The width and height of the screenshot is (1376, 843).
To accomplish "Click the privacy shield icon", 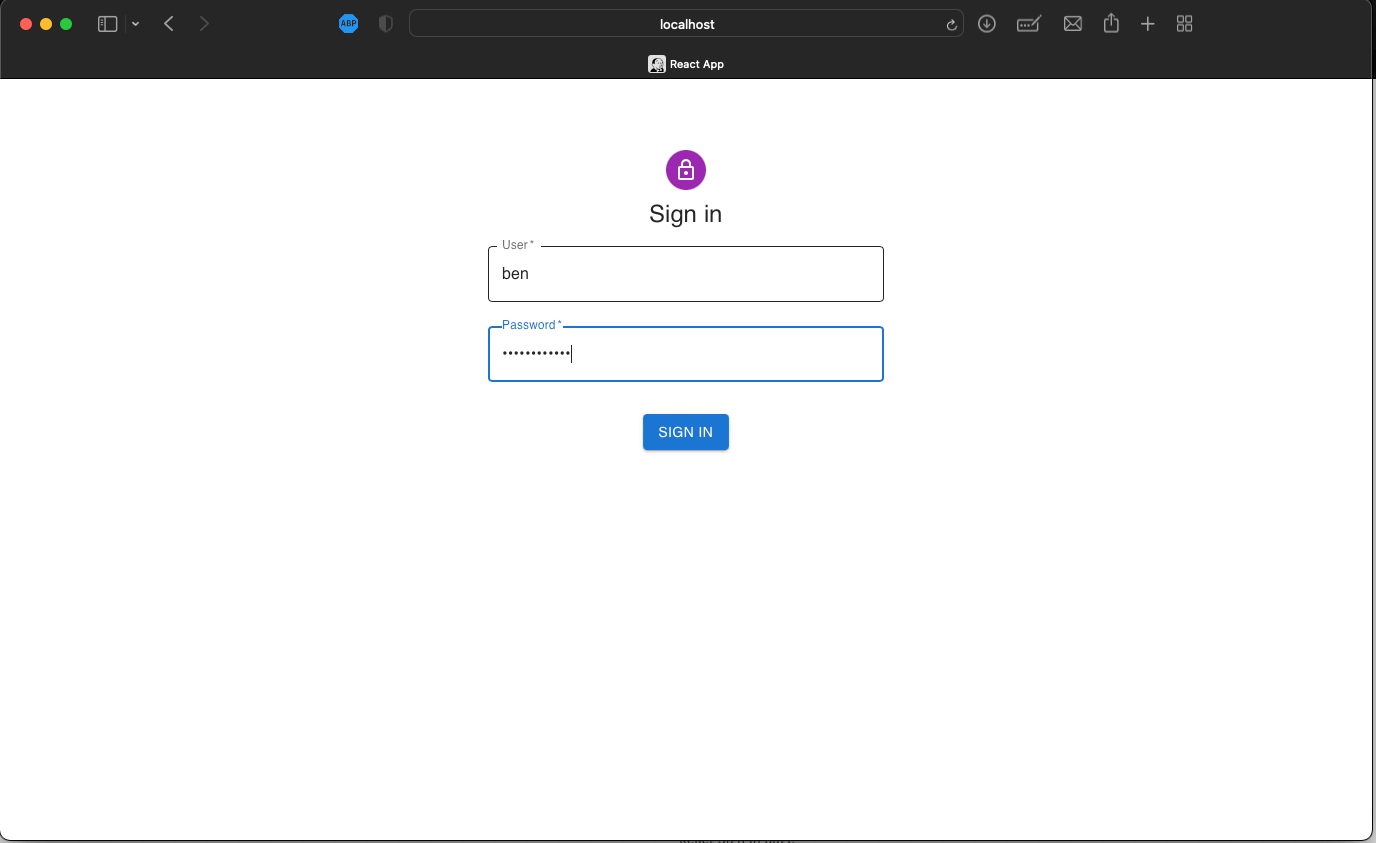I will coord(386,24).
